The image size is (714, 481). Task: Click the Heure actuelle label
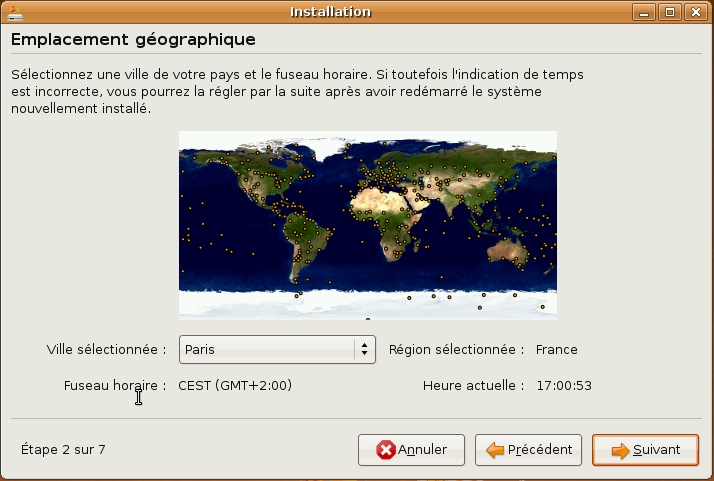474,386
